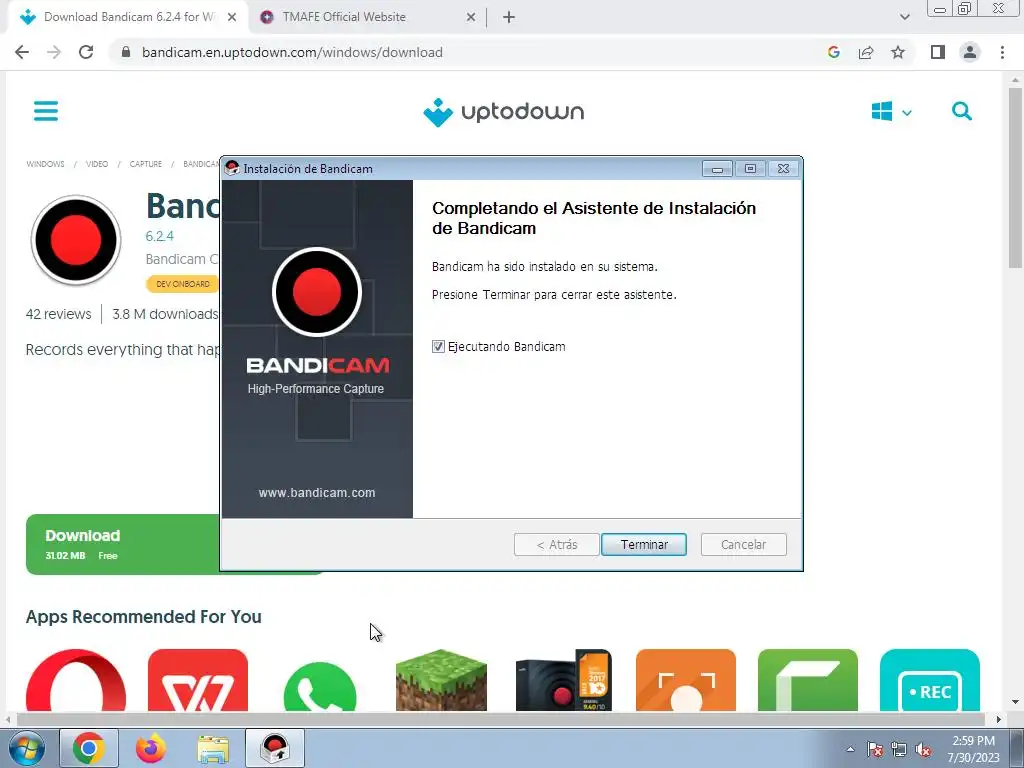Open Chrome's three-dot menu
The width and height of the screenshot is (1024, 768).
1002,52
